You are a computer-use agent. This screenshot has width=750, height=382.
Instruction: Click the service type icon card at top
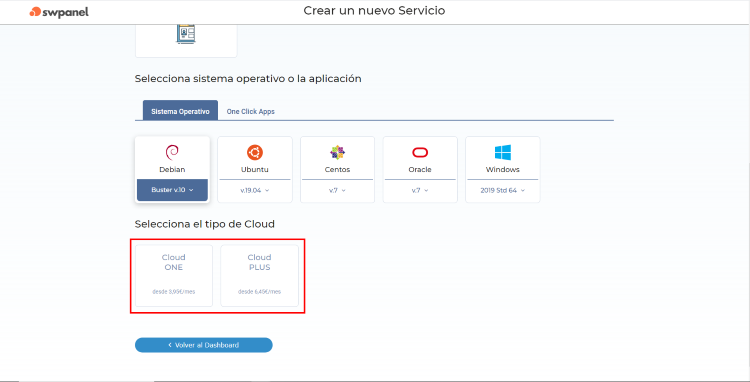click(x=186, y=41)
